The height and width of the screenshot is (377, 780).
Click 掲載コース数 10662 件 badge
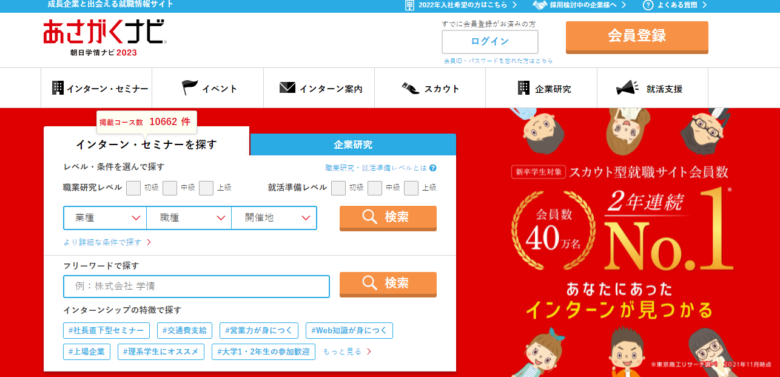click(146, 122)
